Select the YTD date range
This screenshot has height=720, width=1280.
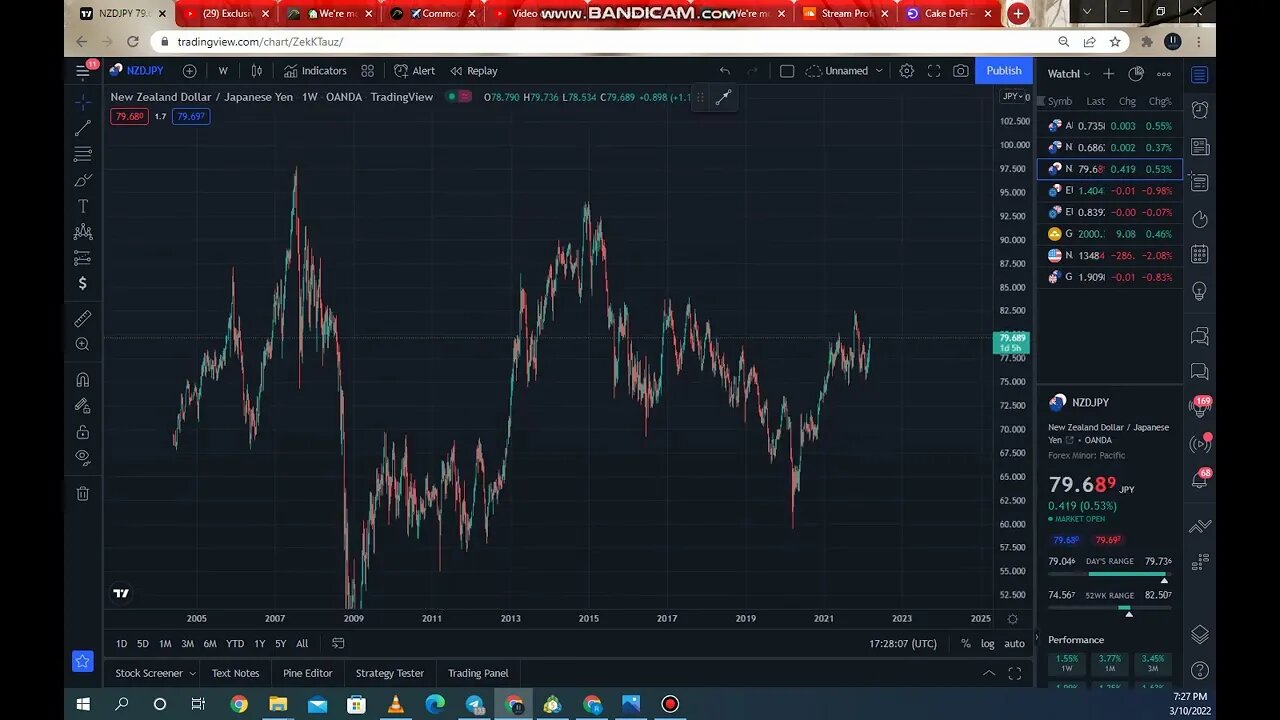tap(235, 644)
